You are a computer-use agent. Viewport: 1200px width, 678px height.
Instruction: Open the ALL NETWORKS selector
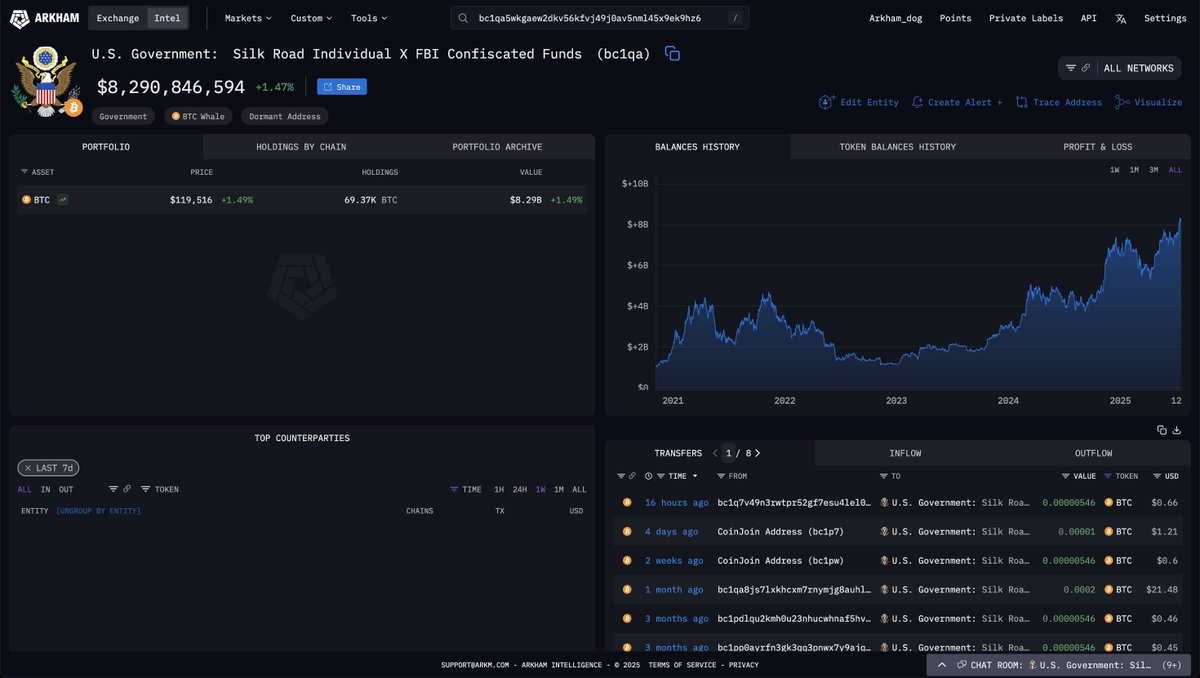click(1120, 68)
